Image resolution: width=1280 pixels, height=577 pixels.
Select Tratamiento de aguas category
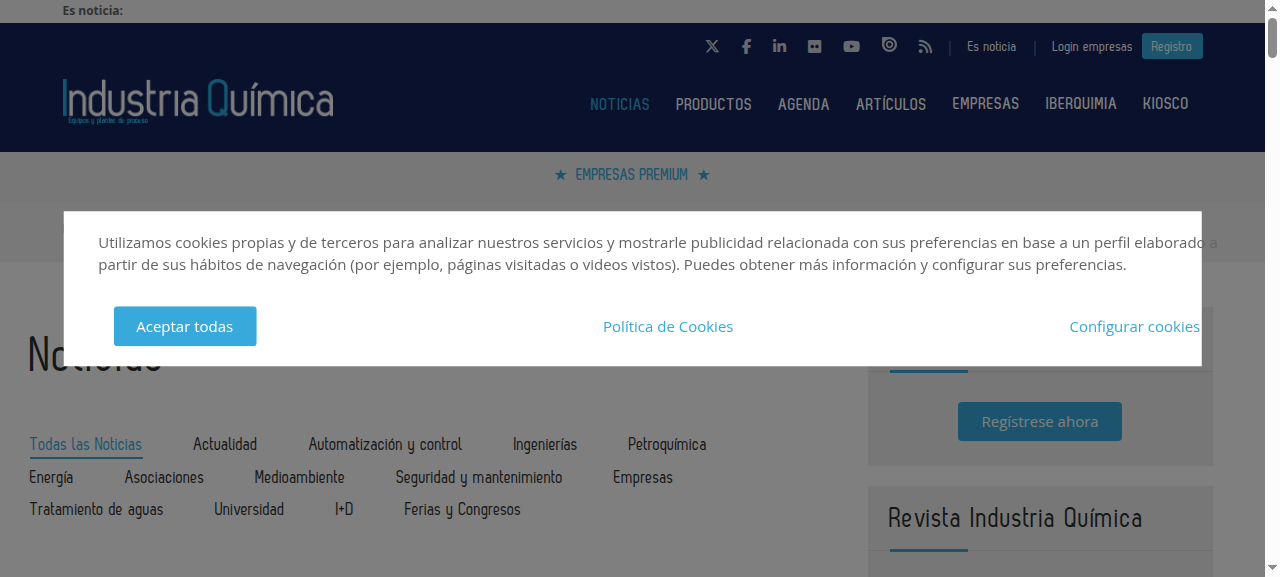coord(96,509)
